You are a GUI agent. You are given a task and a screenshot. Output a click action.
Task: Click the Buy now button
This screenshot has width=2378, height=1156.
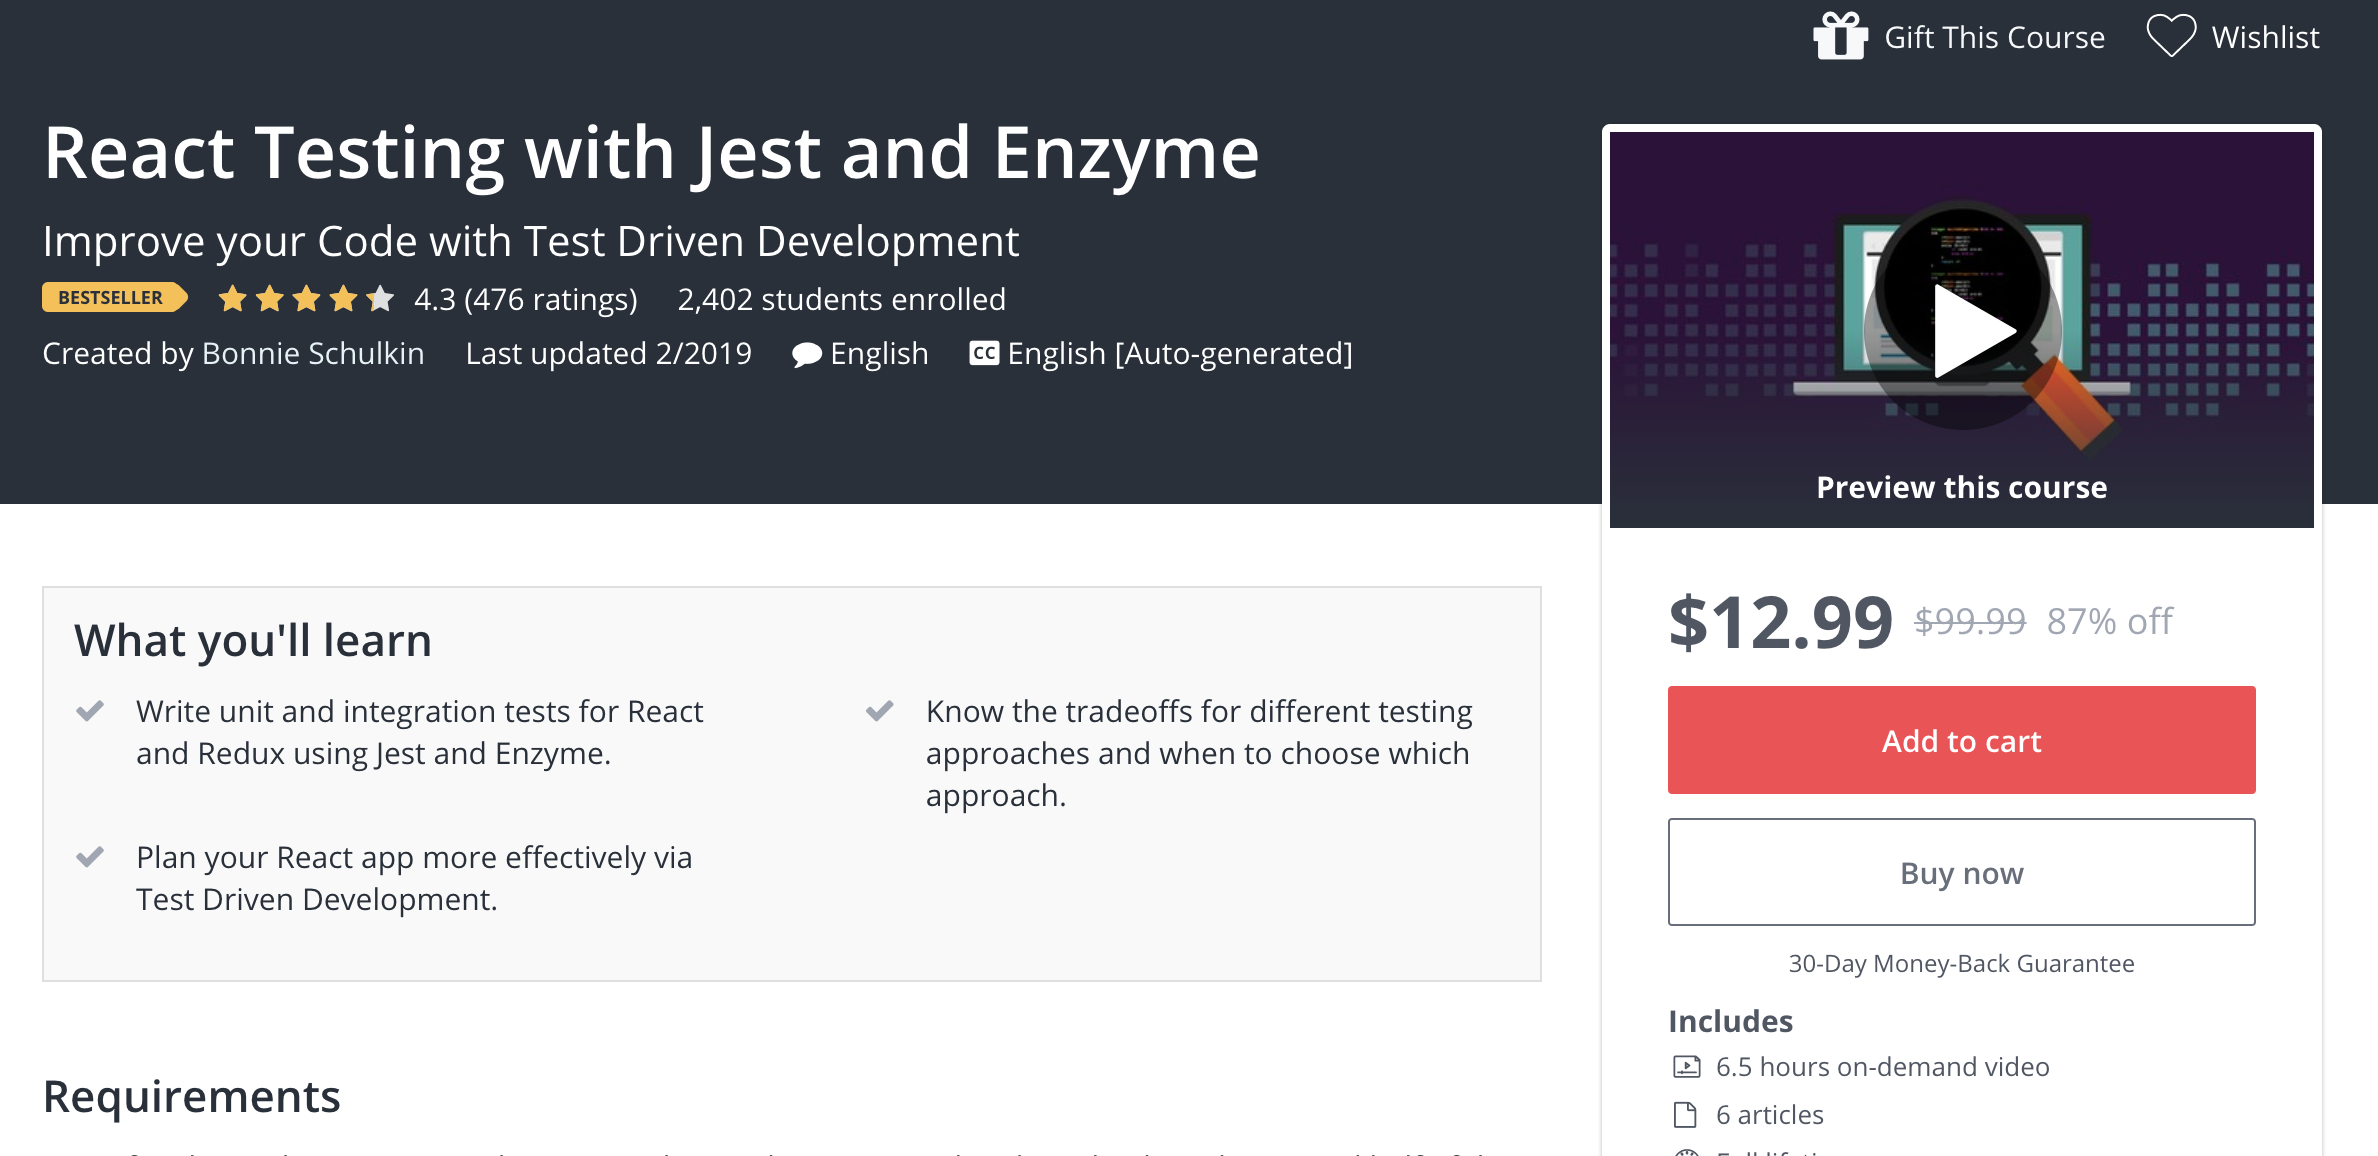(x=1961, y=872)
